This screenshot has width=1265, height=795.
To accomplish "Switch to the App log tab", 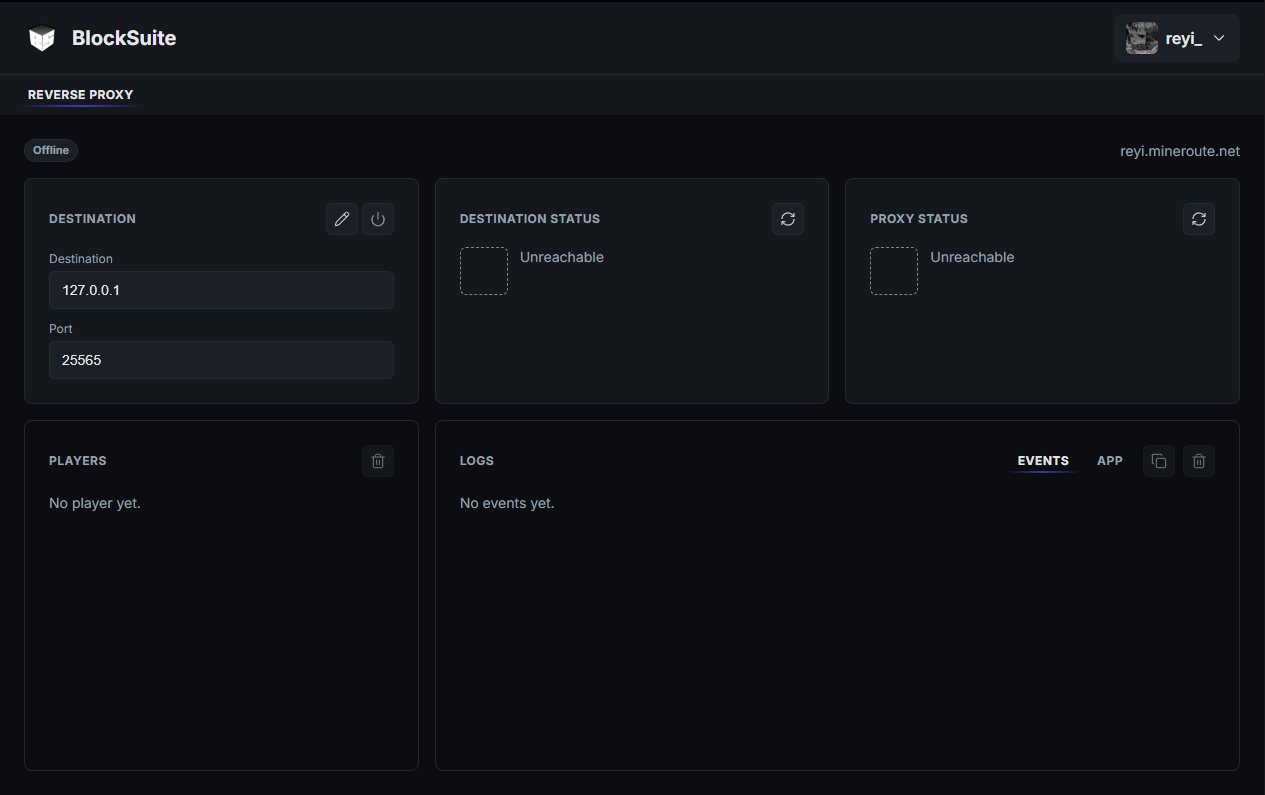I will pos(1110,461).
